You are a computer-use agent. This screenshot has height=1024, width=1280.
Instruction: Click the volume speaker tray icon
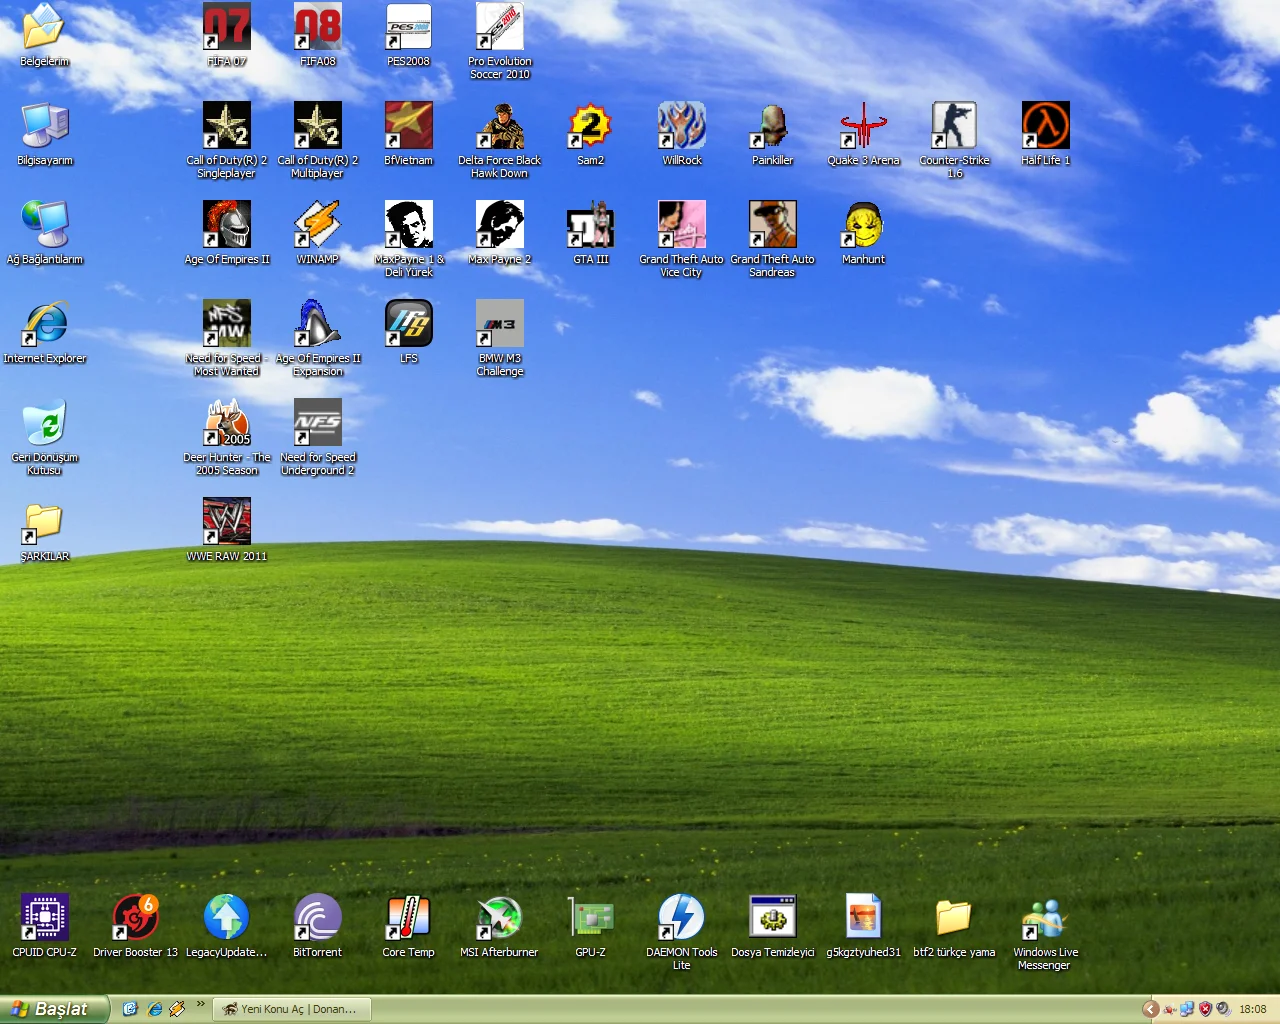pos(1223,1009)
